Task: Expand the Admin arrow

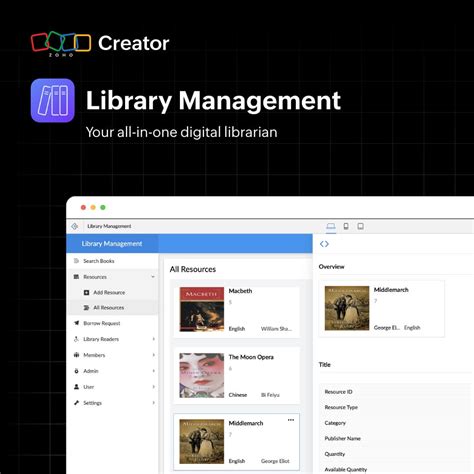Action: point(154,371)
